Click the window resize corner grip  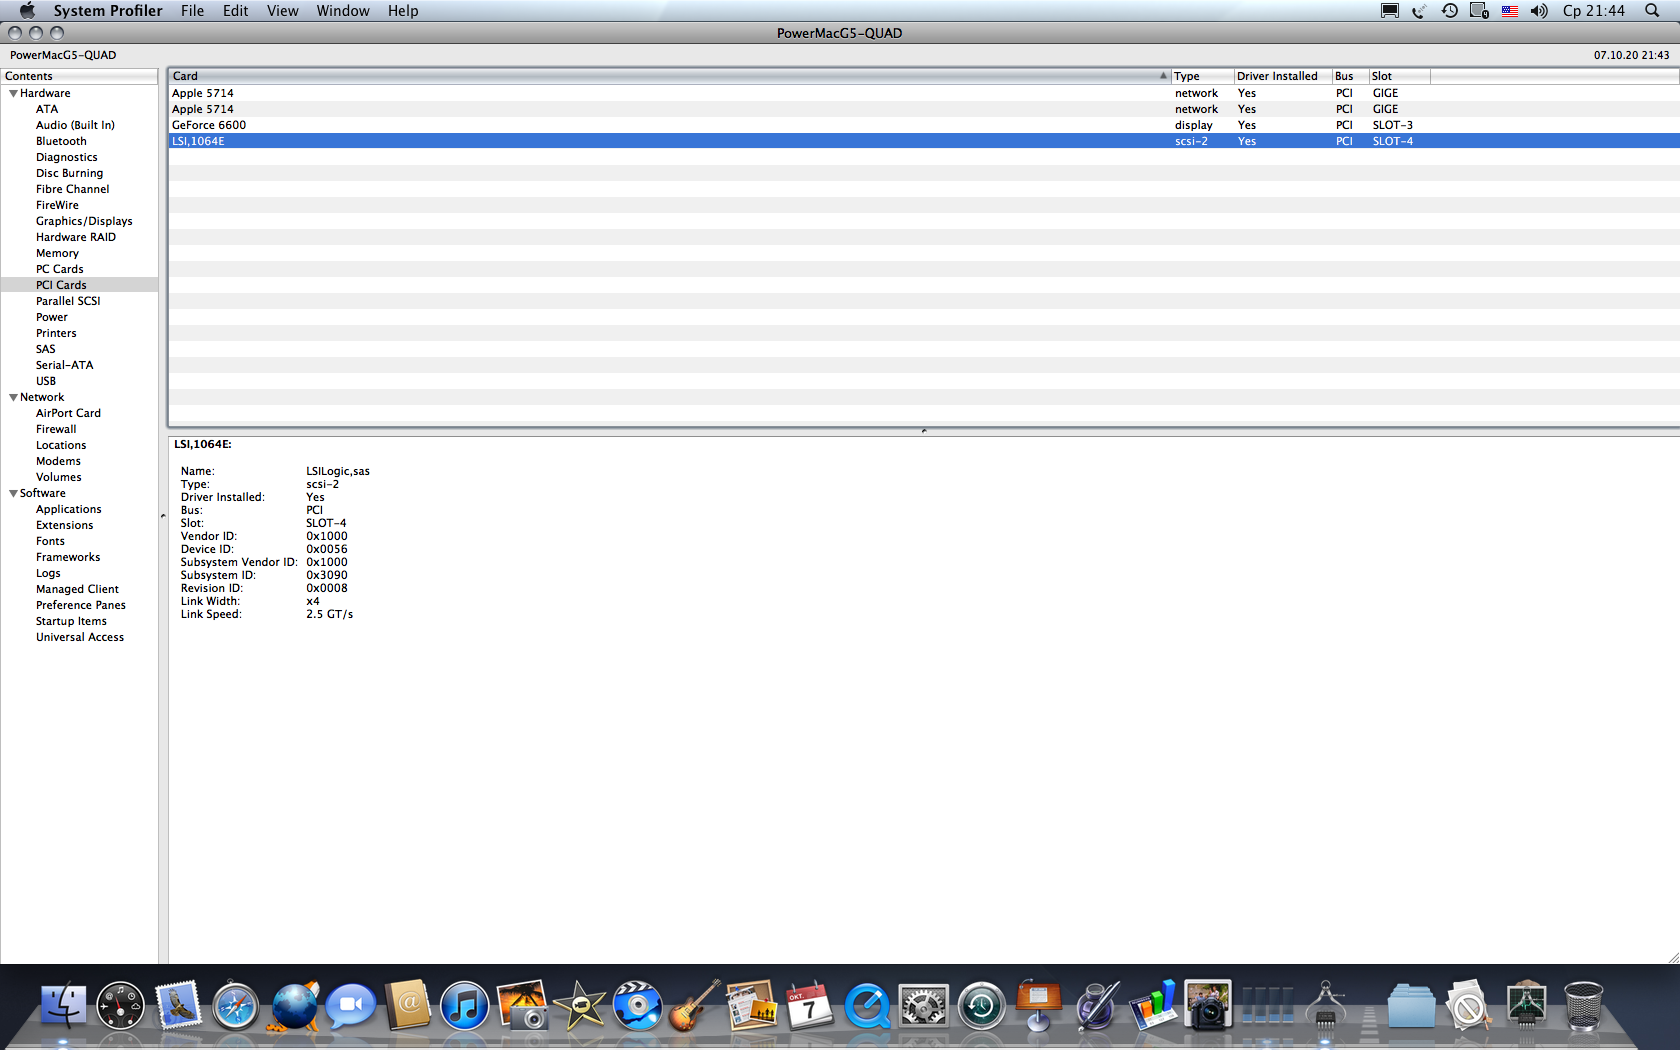pyautogui.click(x=1672, y=957)
